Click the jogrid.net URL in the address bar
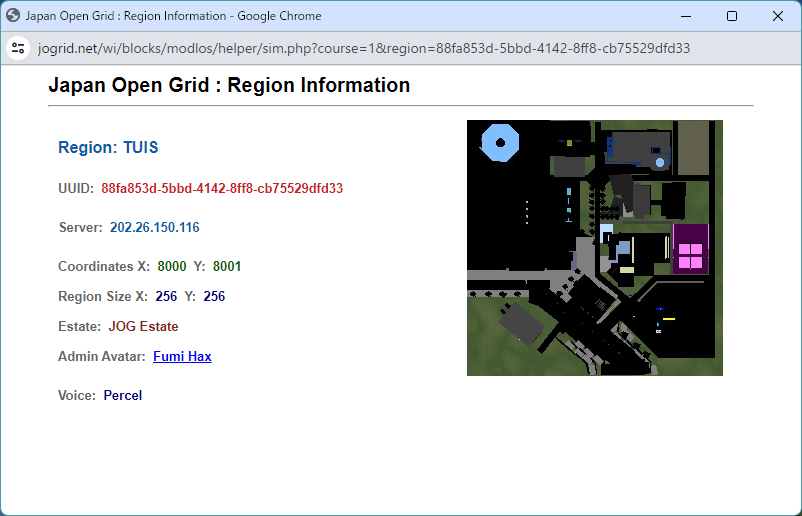 pyautogui.click(x=364, y=48)
